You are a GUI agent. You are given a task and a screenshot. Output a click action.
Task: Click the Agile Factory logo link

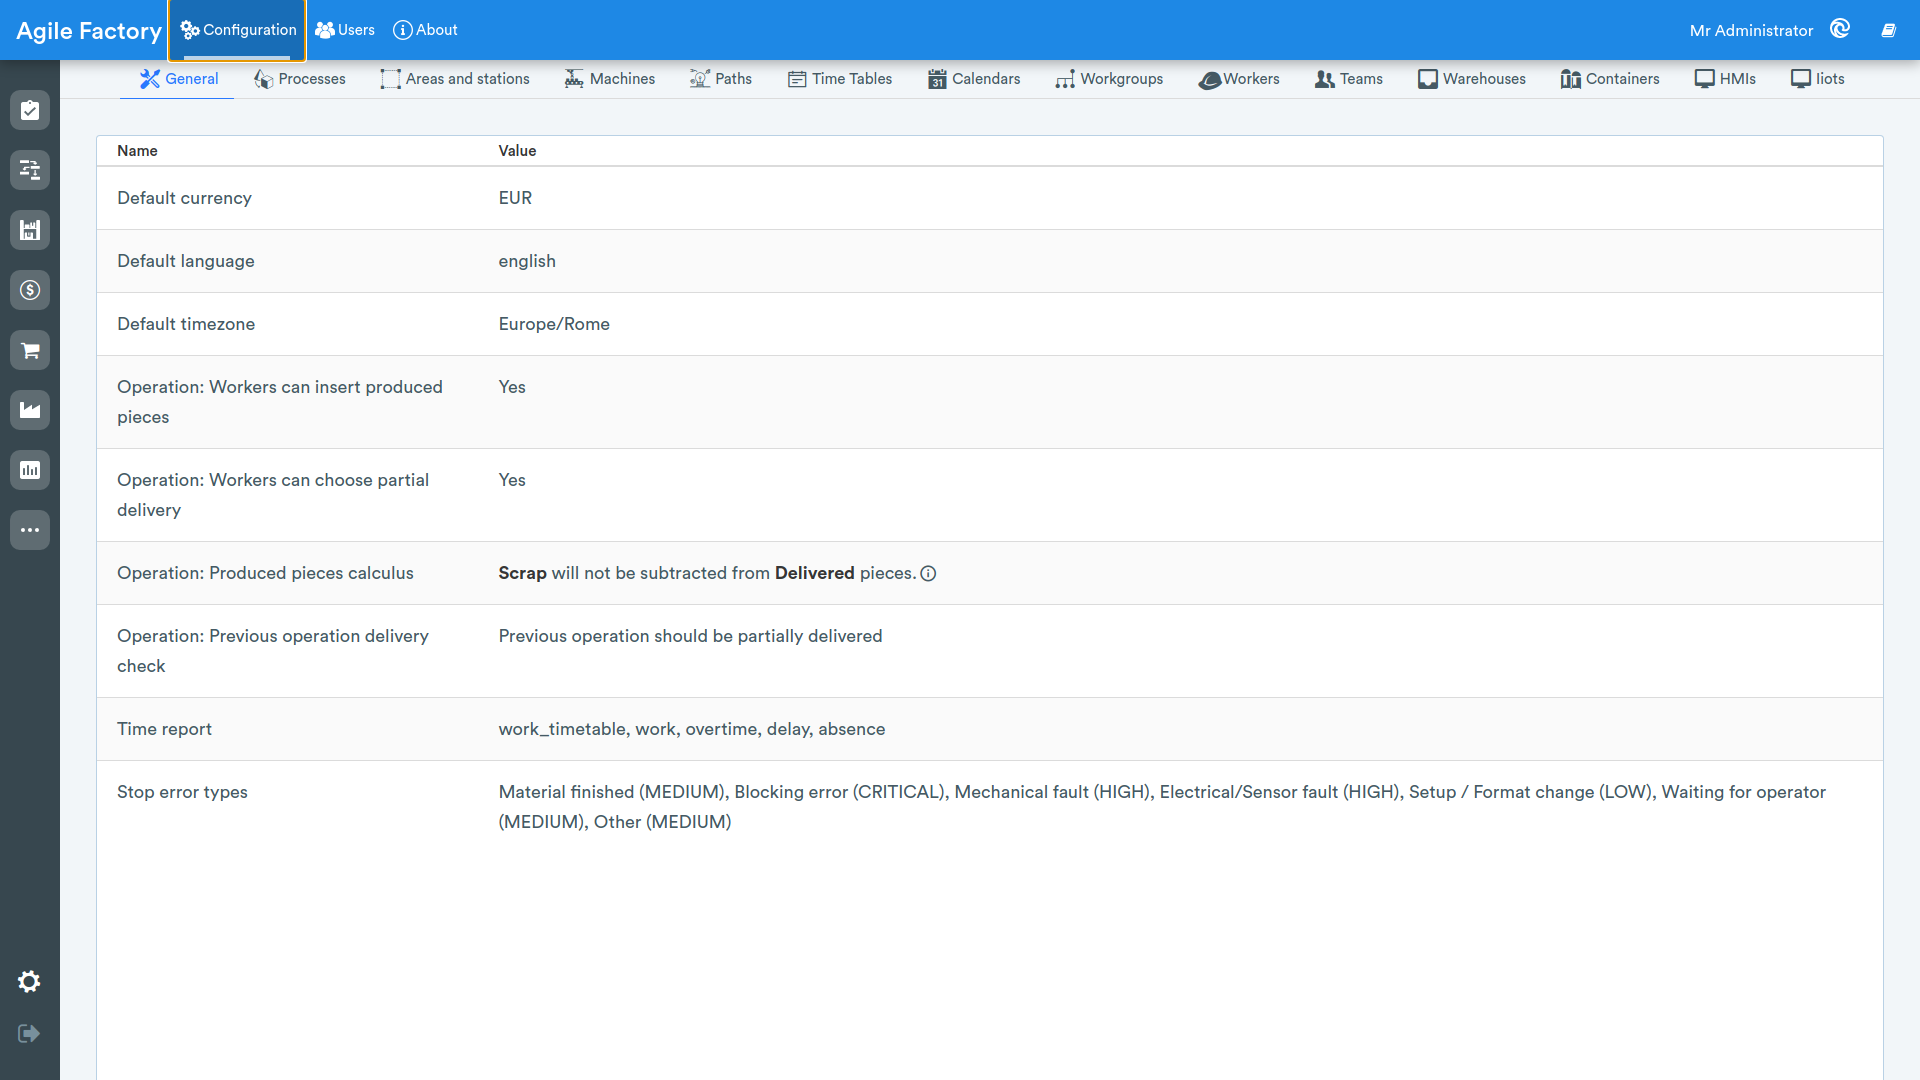point(89,31)
